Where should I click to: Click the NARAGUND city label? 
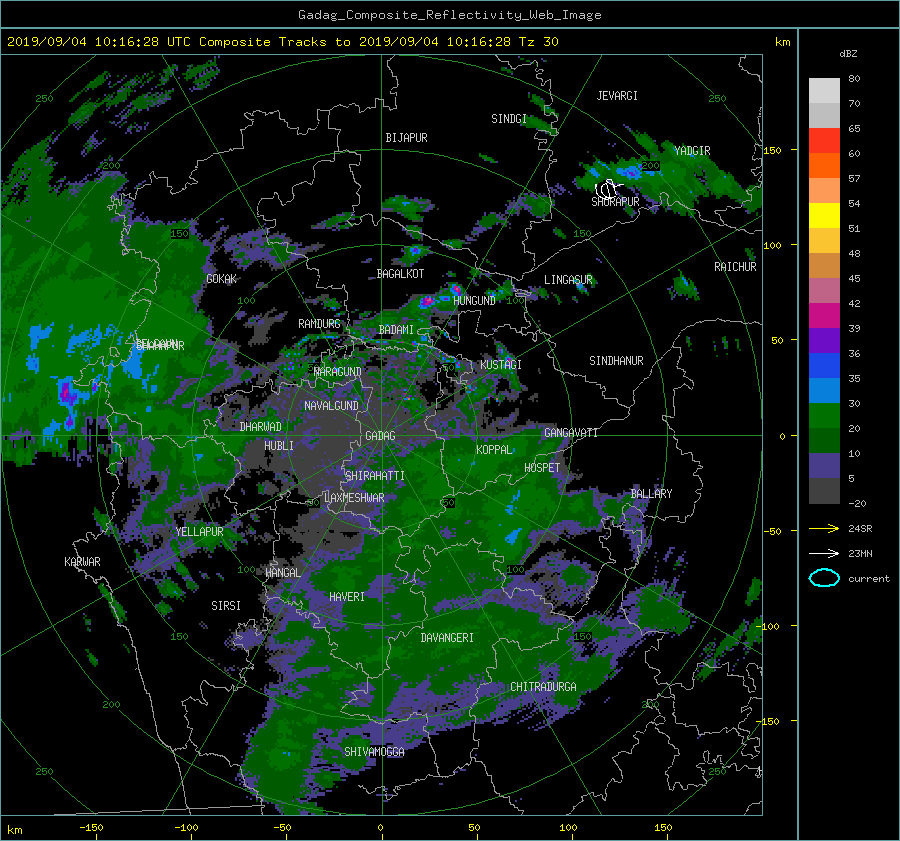338,372
